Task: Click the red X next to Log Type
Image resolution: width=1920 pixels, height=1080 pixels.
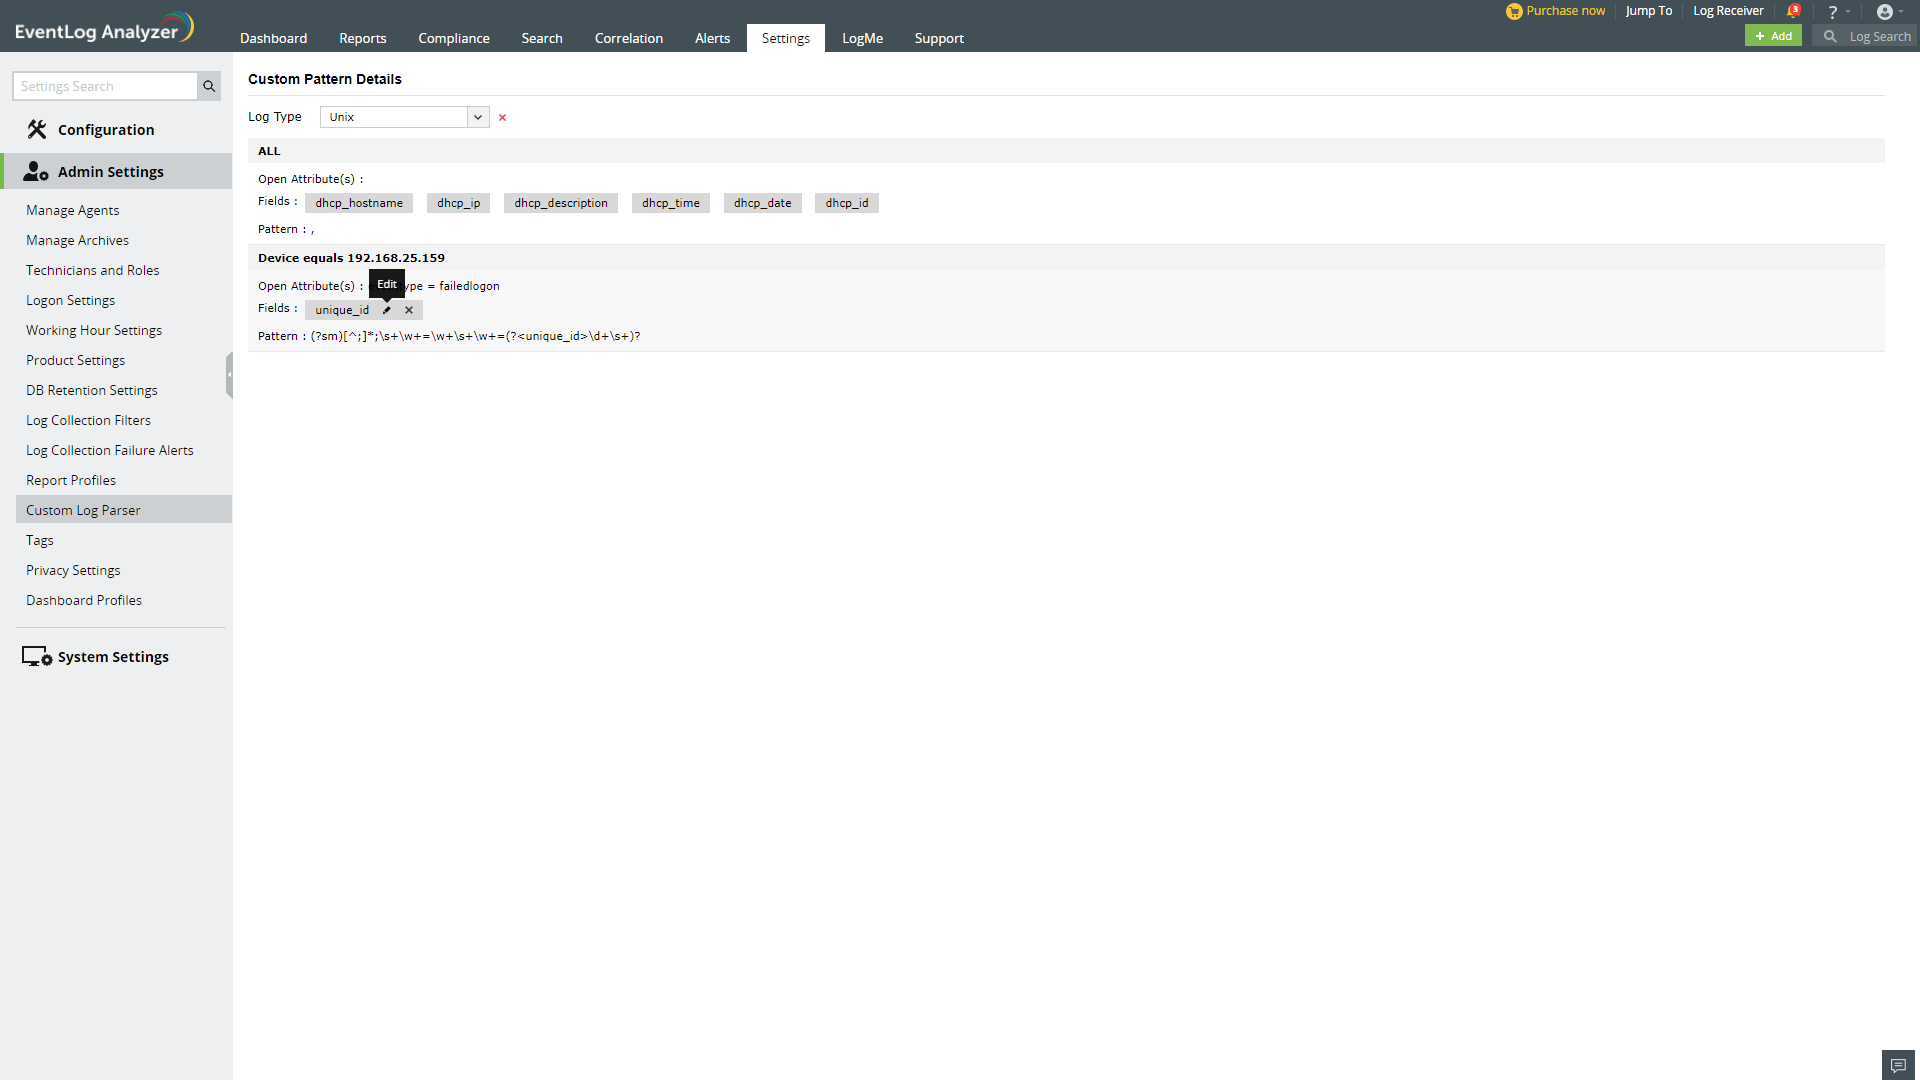Action: pyautogui.click(x=502, y=118)
